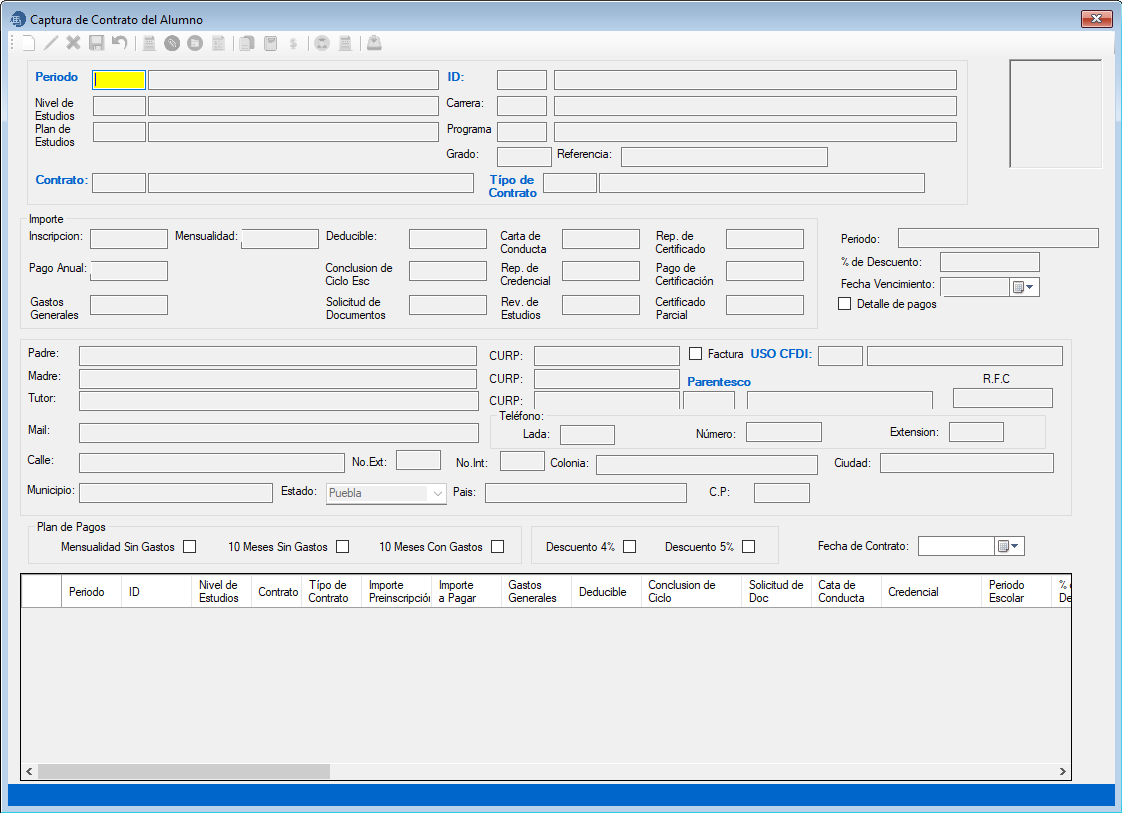Toggle the Descuento 5% checkbox
Viewport: 1122px width, 813px height.
(748, 547)
